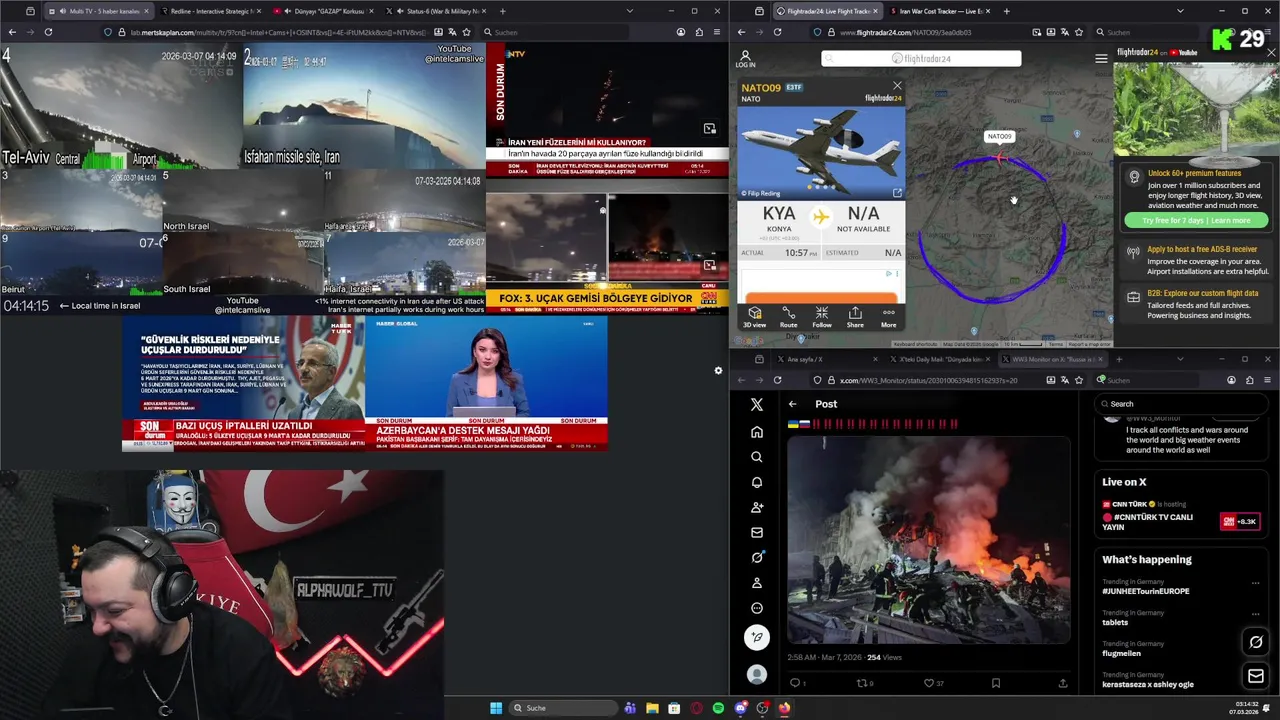Click the X logo
This screenshot has width=1280, height=720.
(x=757, y=404)
